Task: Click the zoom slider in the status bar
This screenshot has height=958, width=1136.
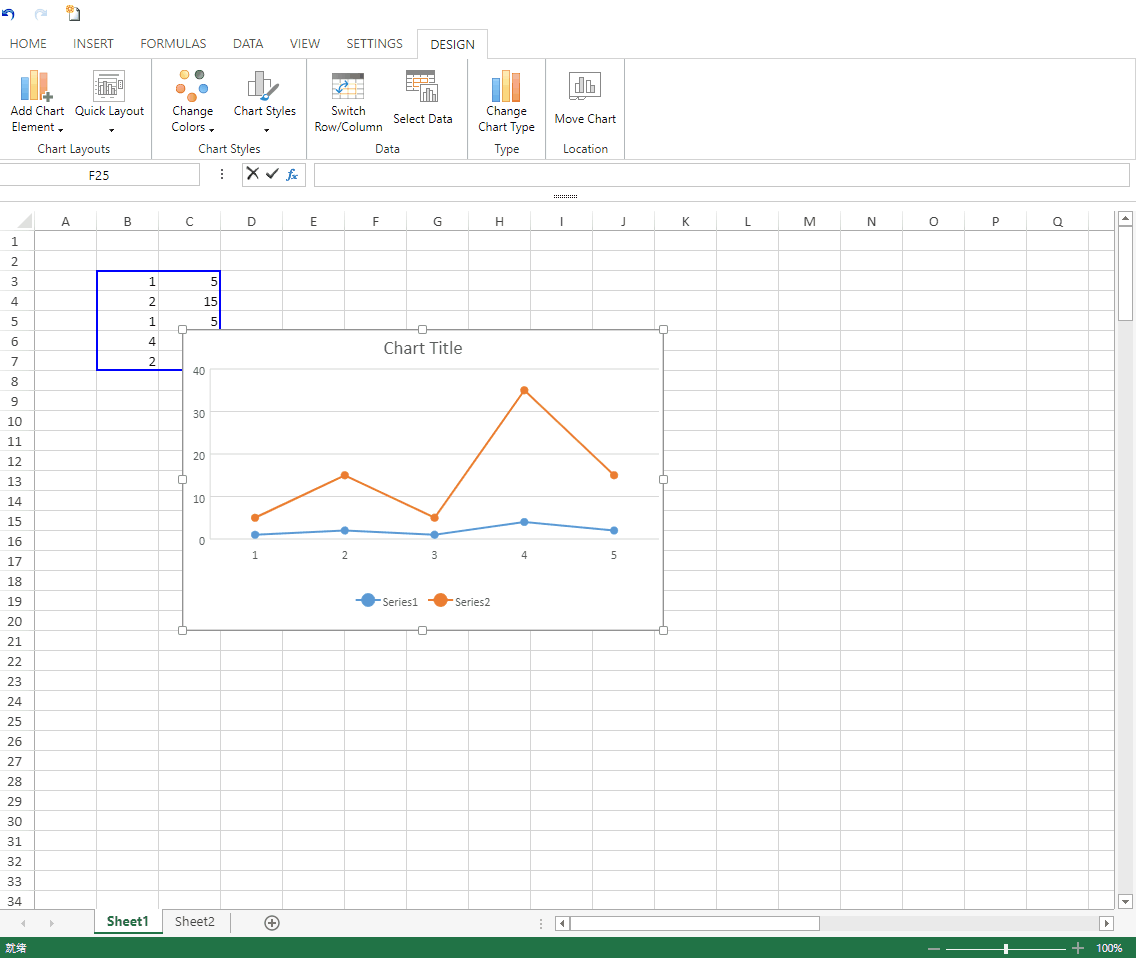Action: (x=1005, y=948)
